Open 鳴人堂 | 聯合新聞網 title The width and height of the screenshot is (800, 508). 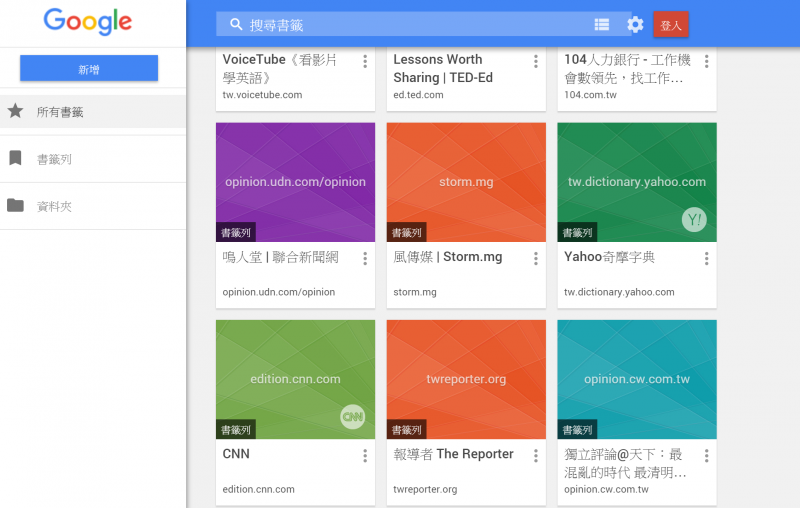[x=280, y=257]
